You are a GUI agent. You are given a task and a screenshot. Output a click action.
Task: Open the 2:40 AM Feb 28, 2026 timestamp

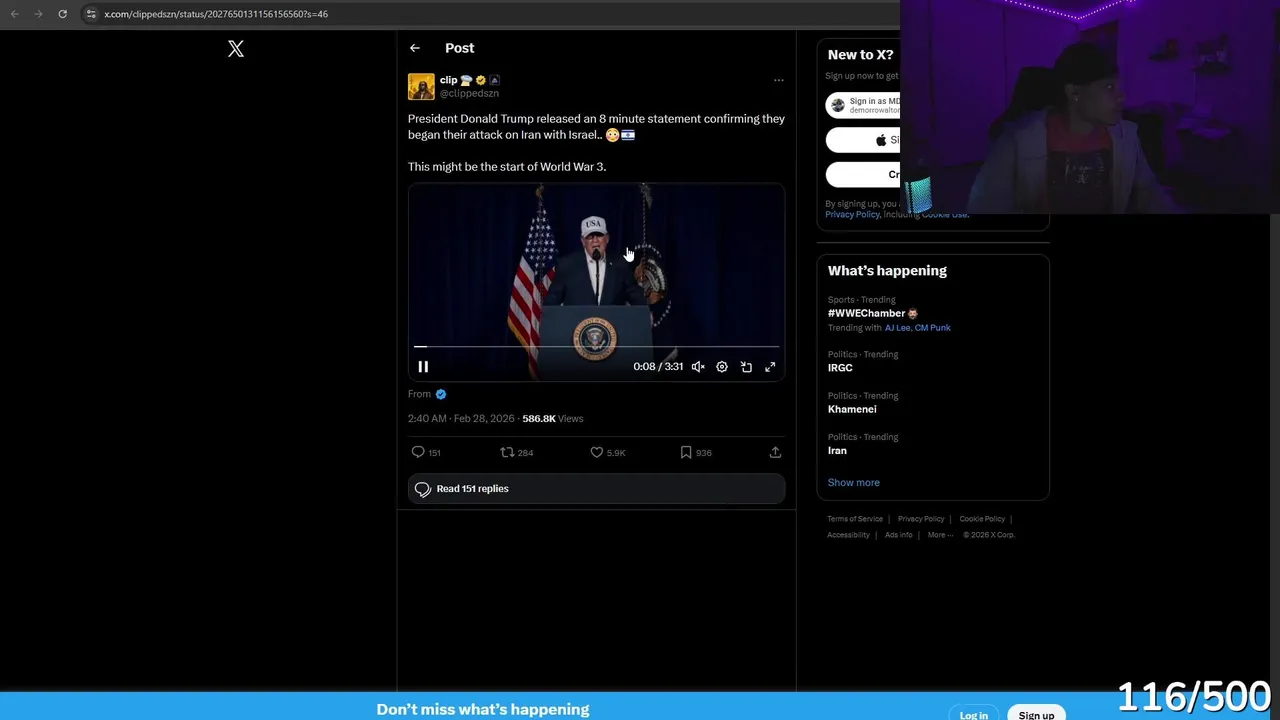[461, 419]
